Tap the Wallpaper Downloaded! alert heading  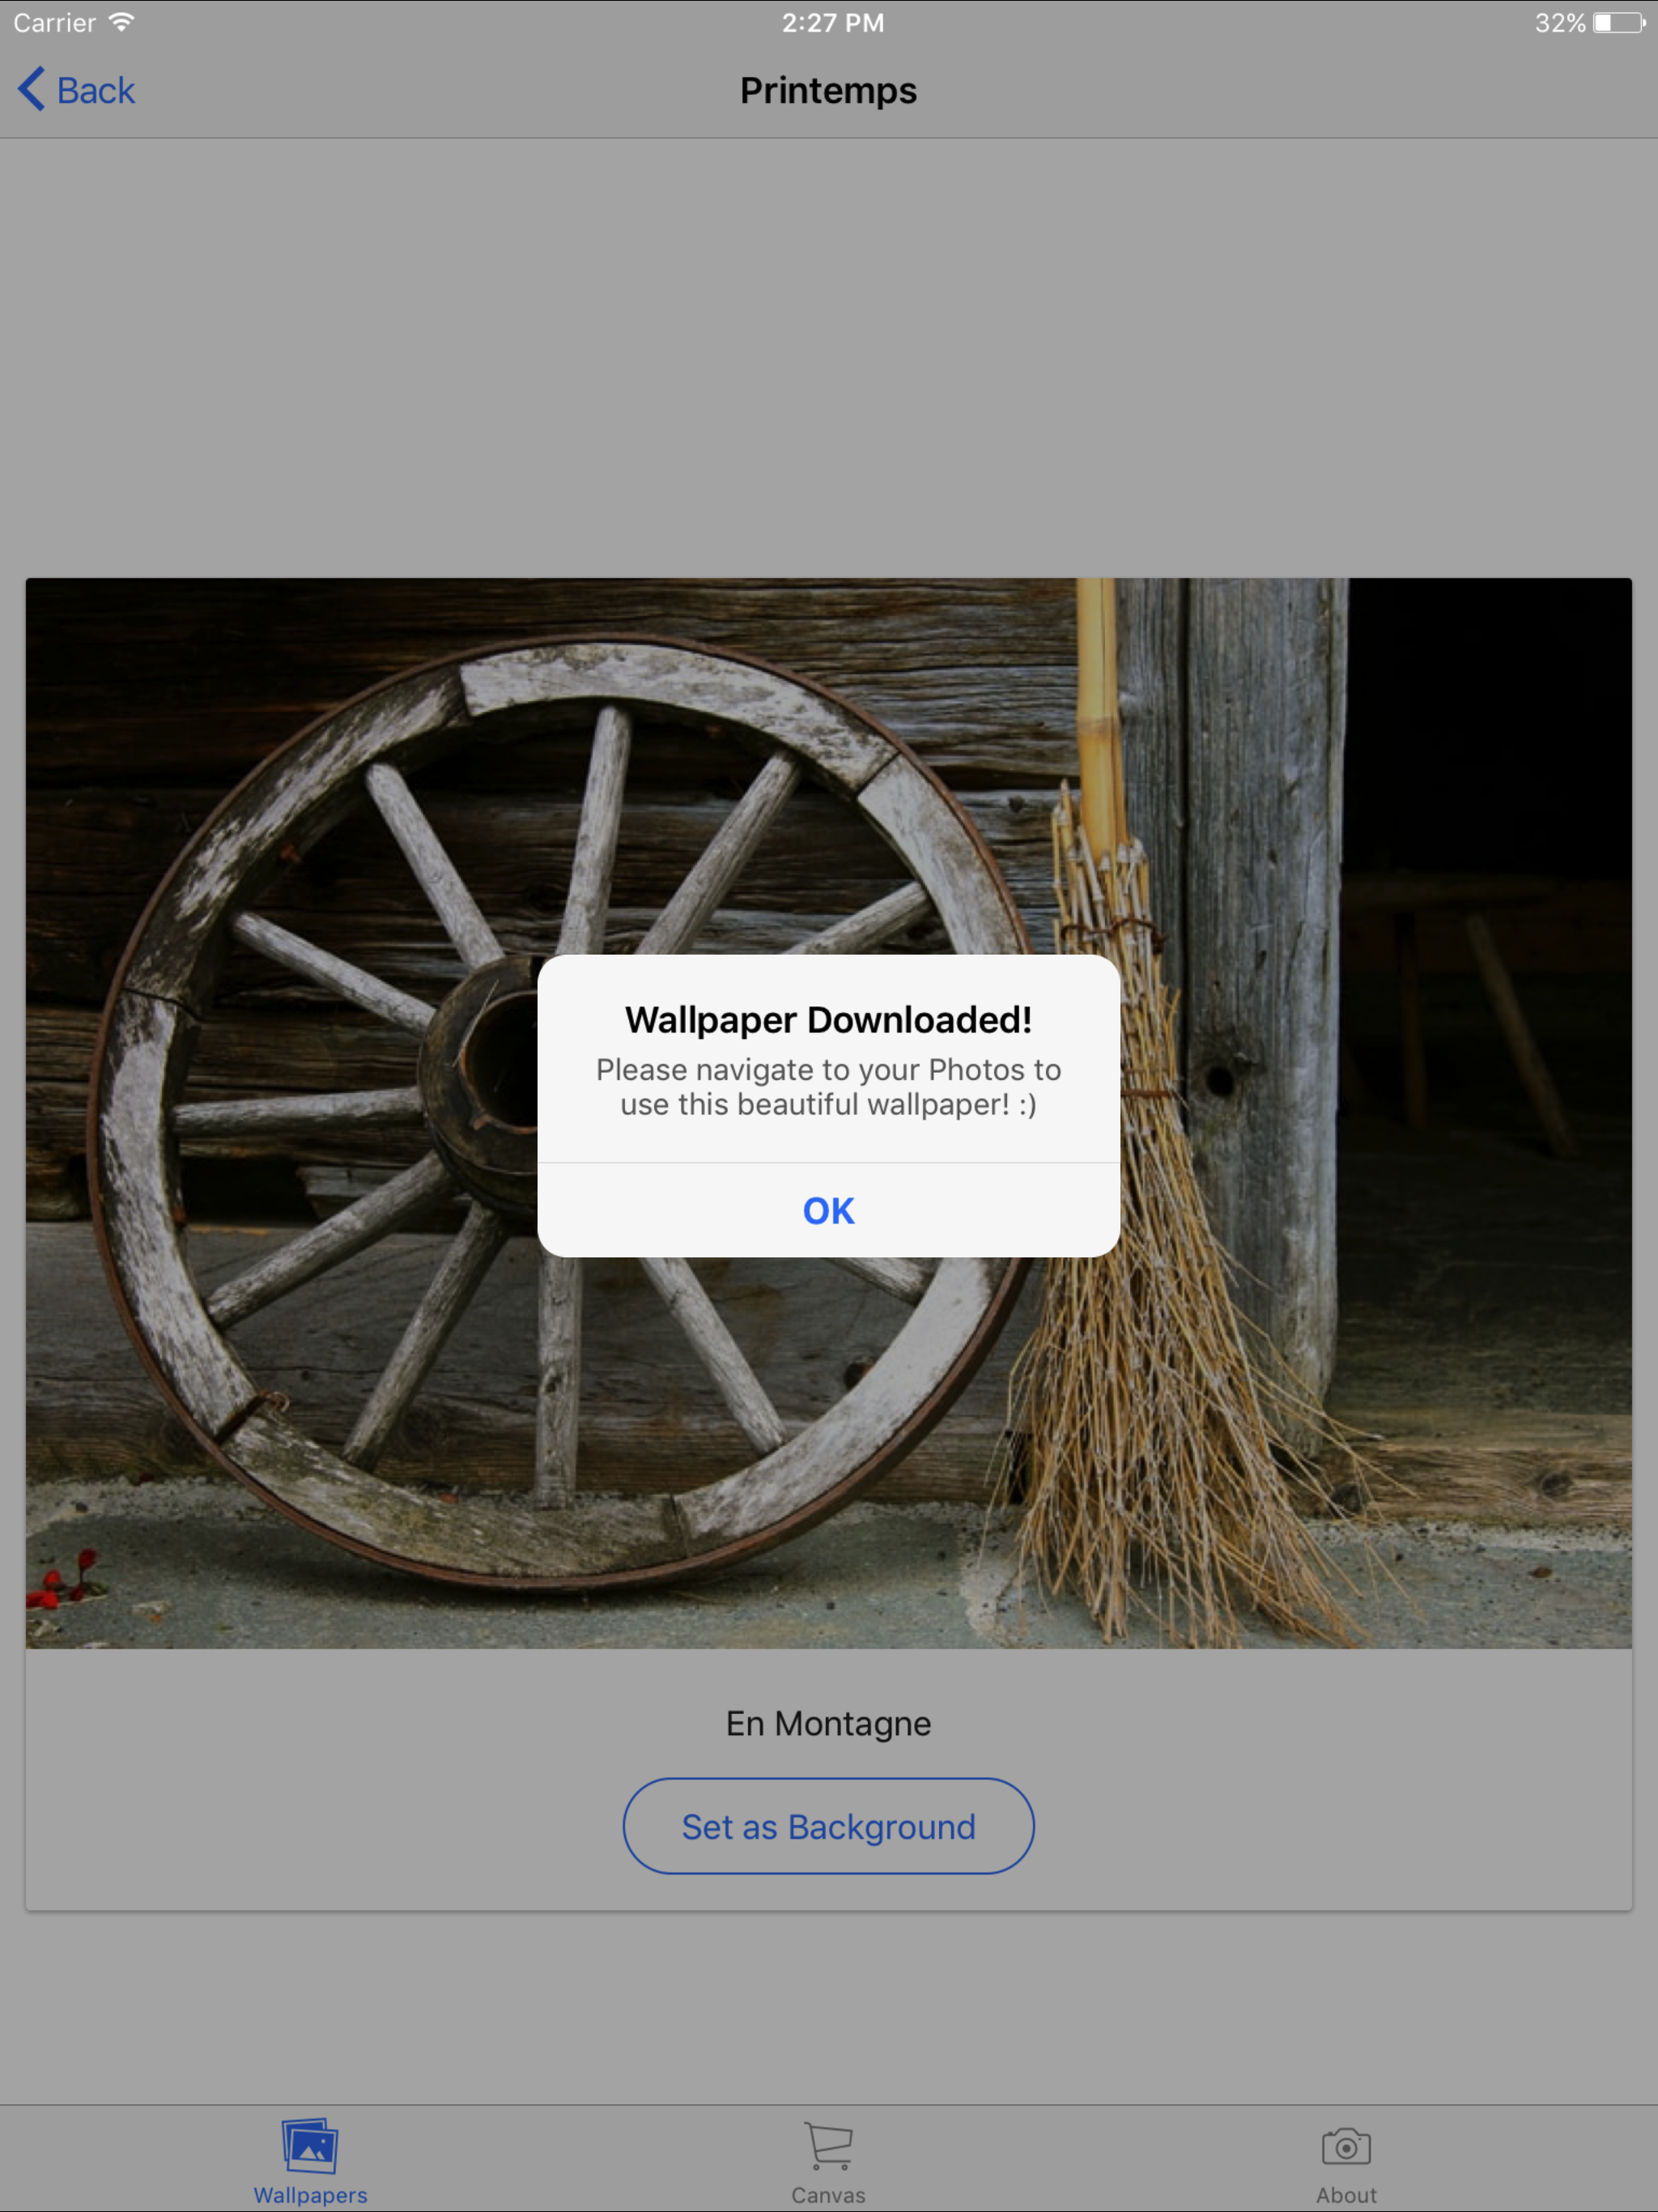[828, 1020]
